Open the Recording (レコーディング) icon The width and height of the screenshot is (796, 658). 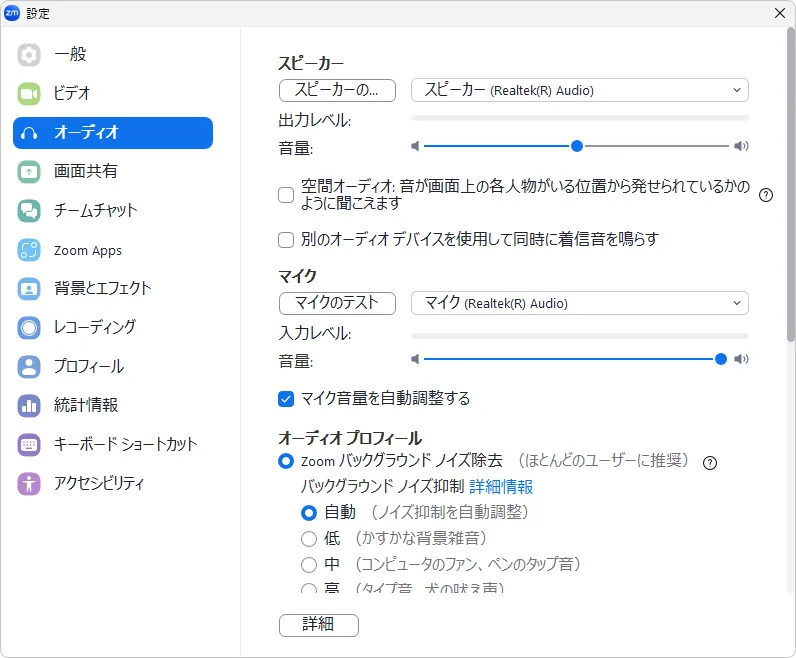click(x=29, y=327)
